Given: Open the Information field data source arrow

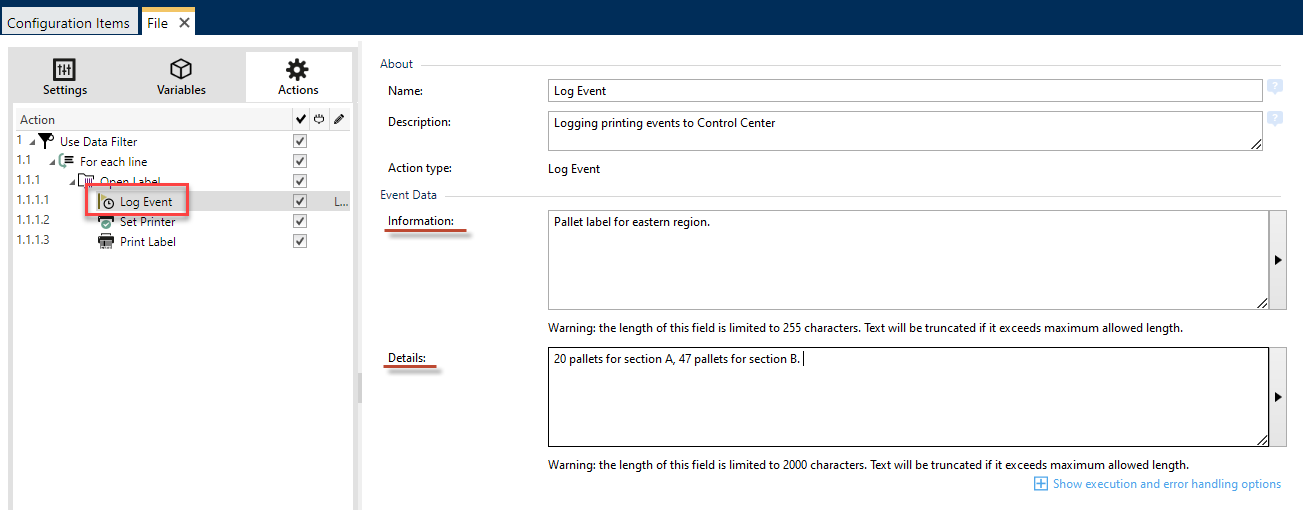Looking at the screenshot, I should [x=1277, y=260].
